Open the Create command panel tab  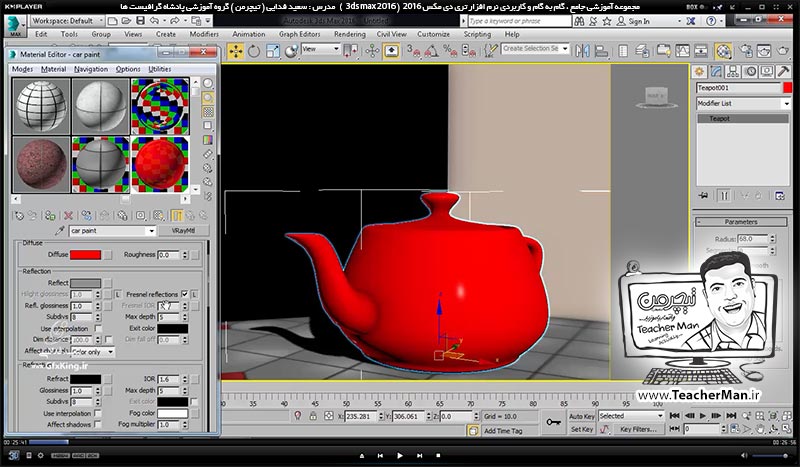tap(699, 71)
